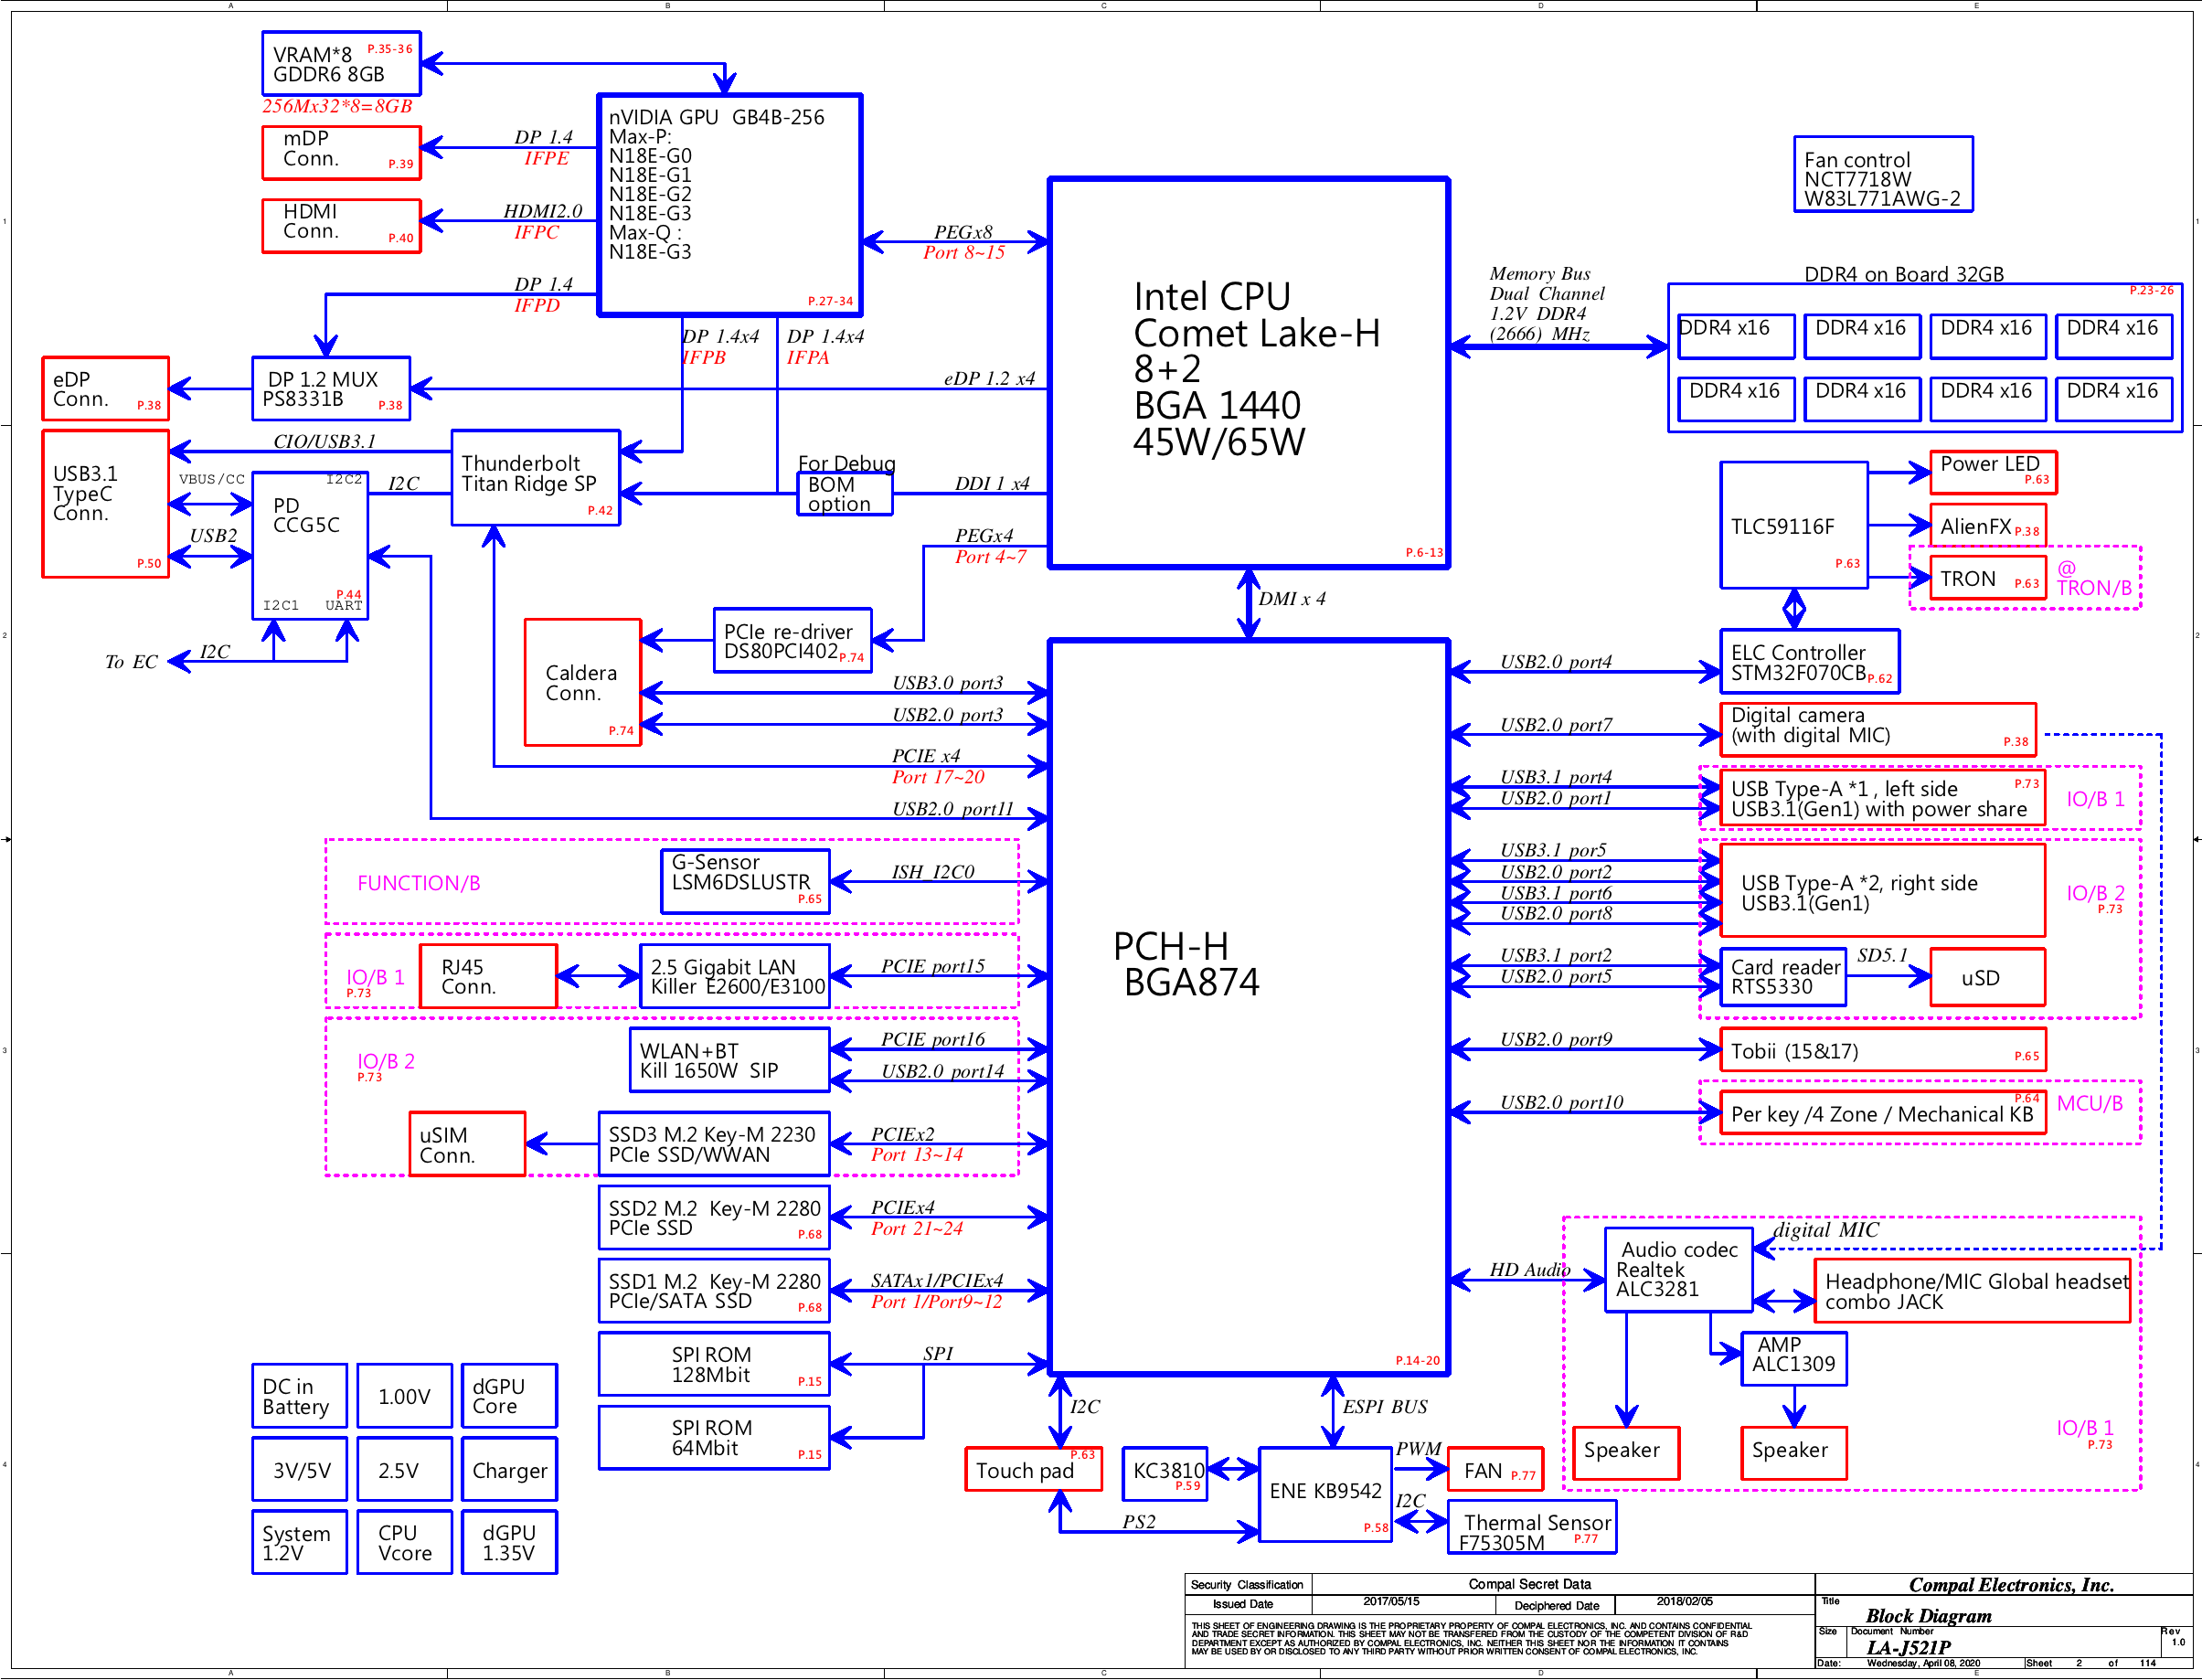2202x1680 pixels.
Task: Select the DP 1.2 MUX PS8331B box
Action: (330, 388)
